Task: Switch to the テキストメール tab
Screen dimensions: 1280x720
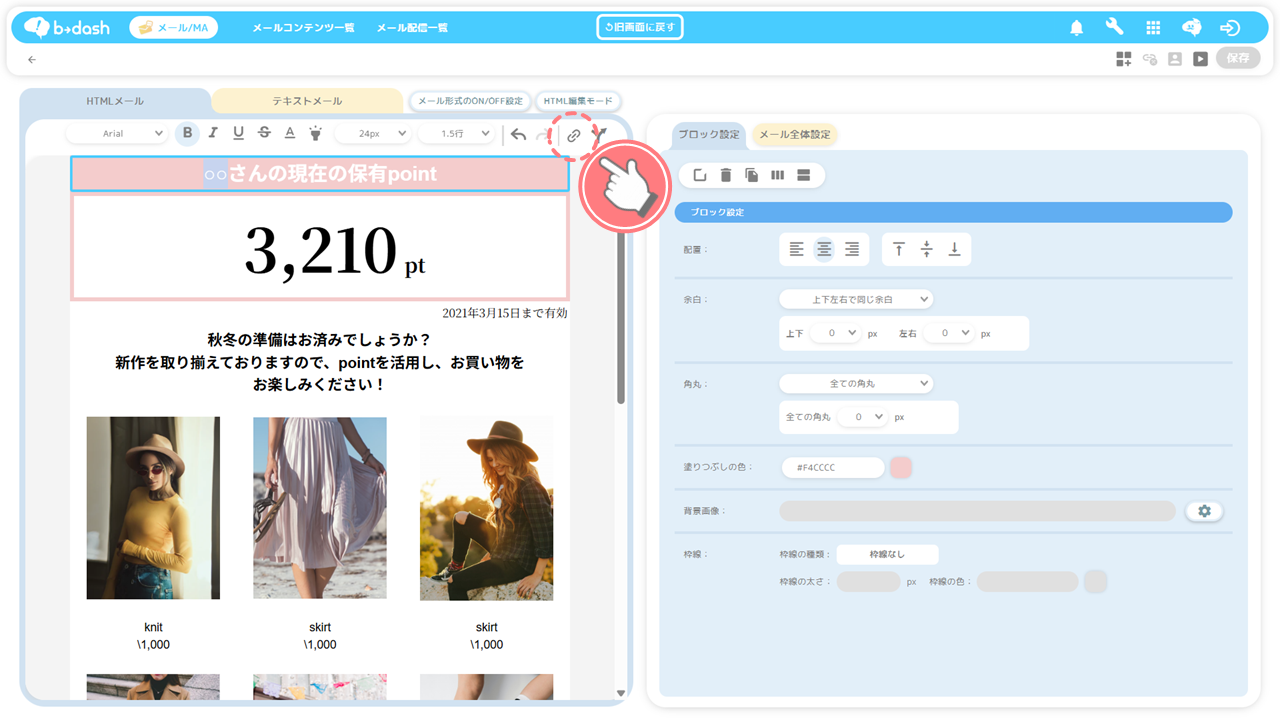Action: (307, 101)
